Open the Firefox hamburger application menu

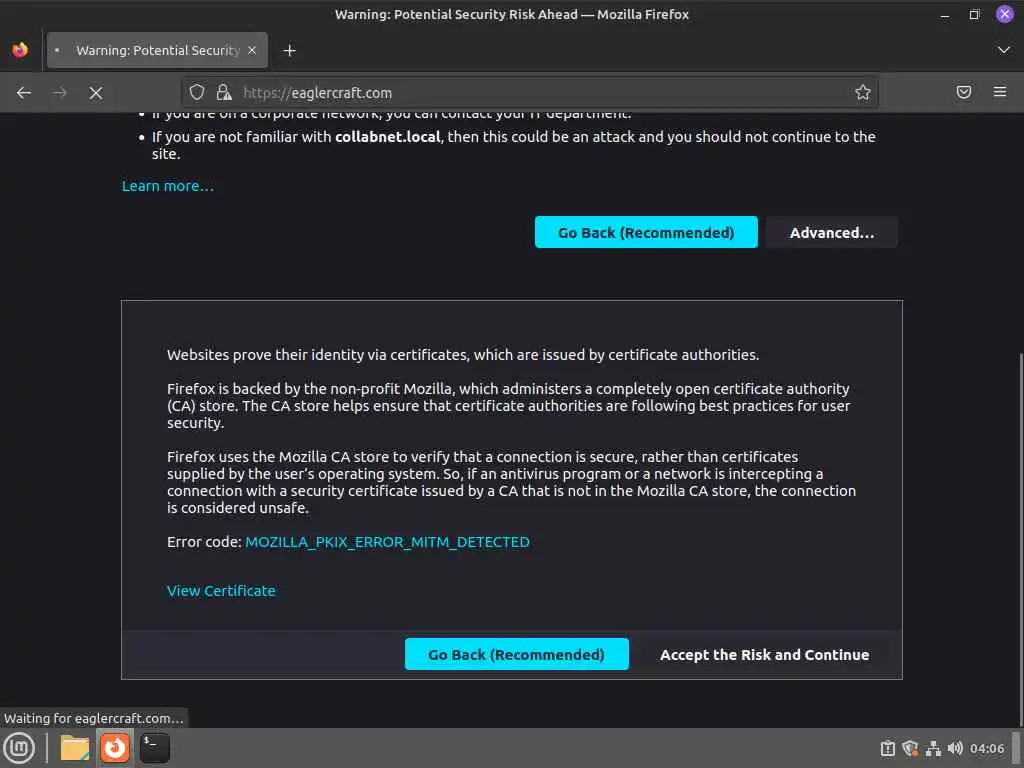pos(1000,92)
